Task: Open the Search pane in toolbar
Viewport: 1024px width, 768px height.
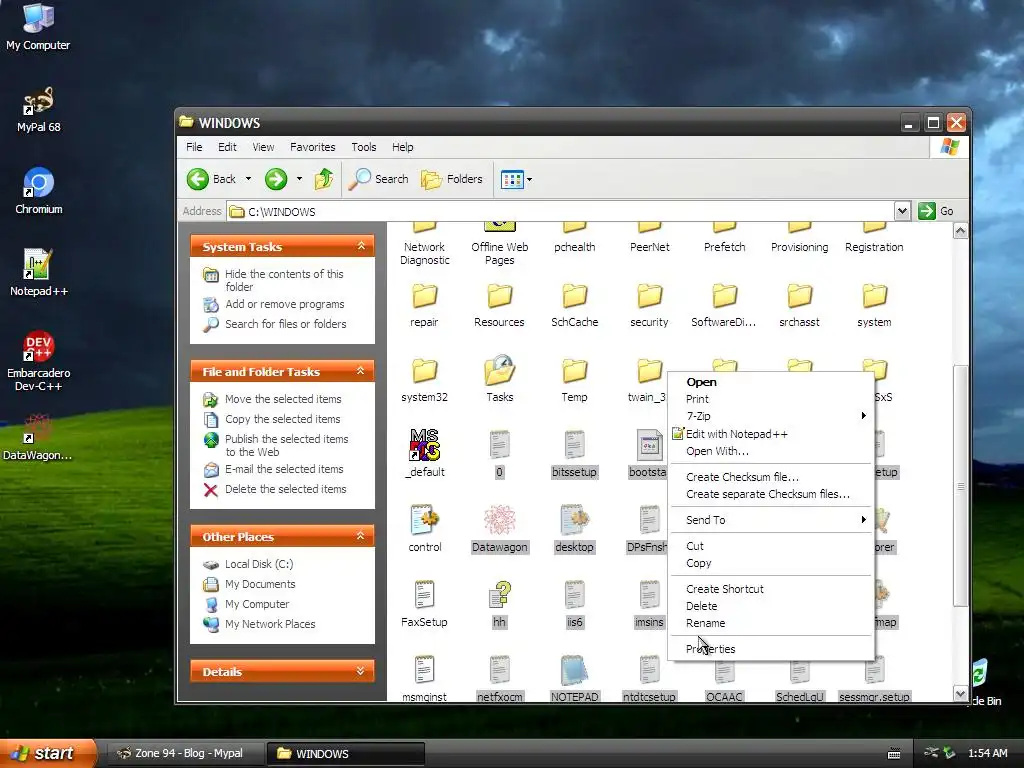Action: point(378,179)
